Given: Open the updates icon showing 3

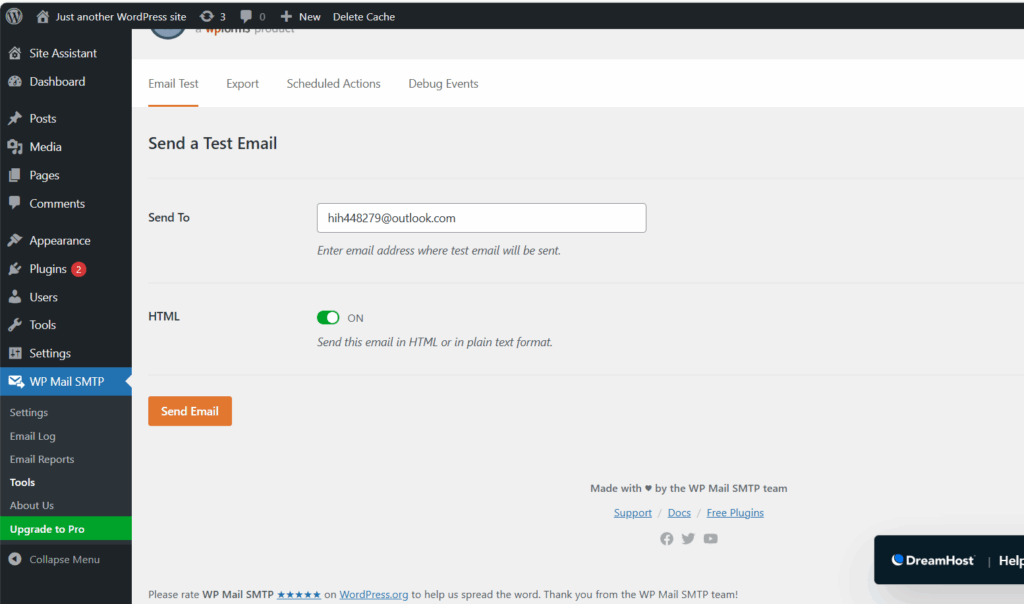Looking at the screenshot, I should (x=206, y=16).
